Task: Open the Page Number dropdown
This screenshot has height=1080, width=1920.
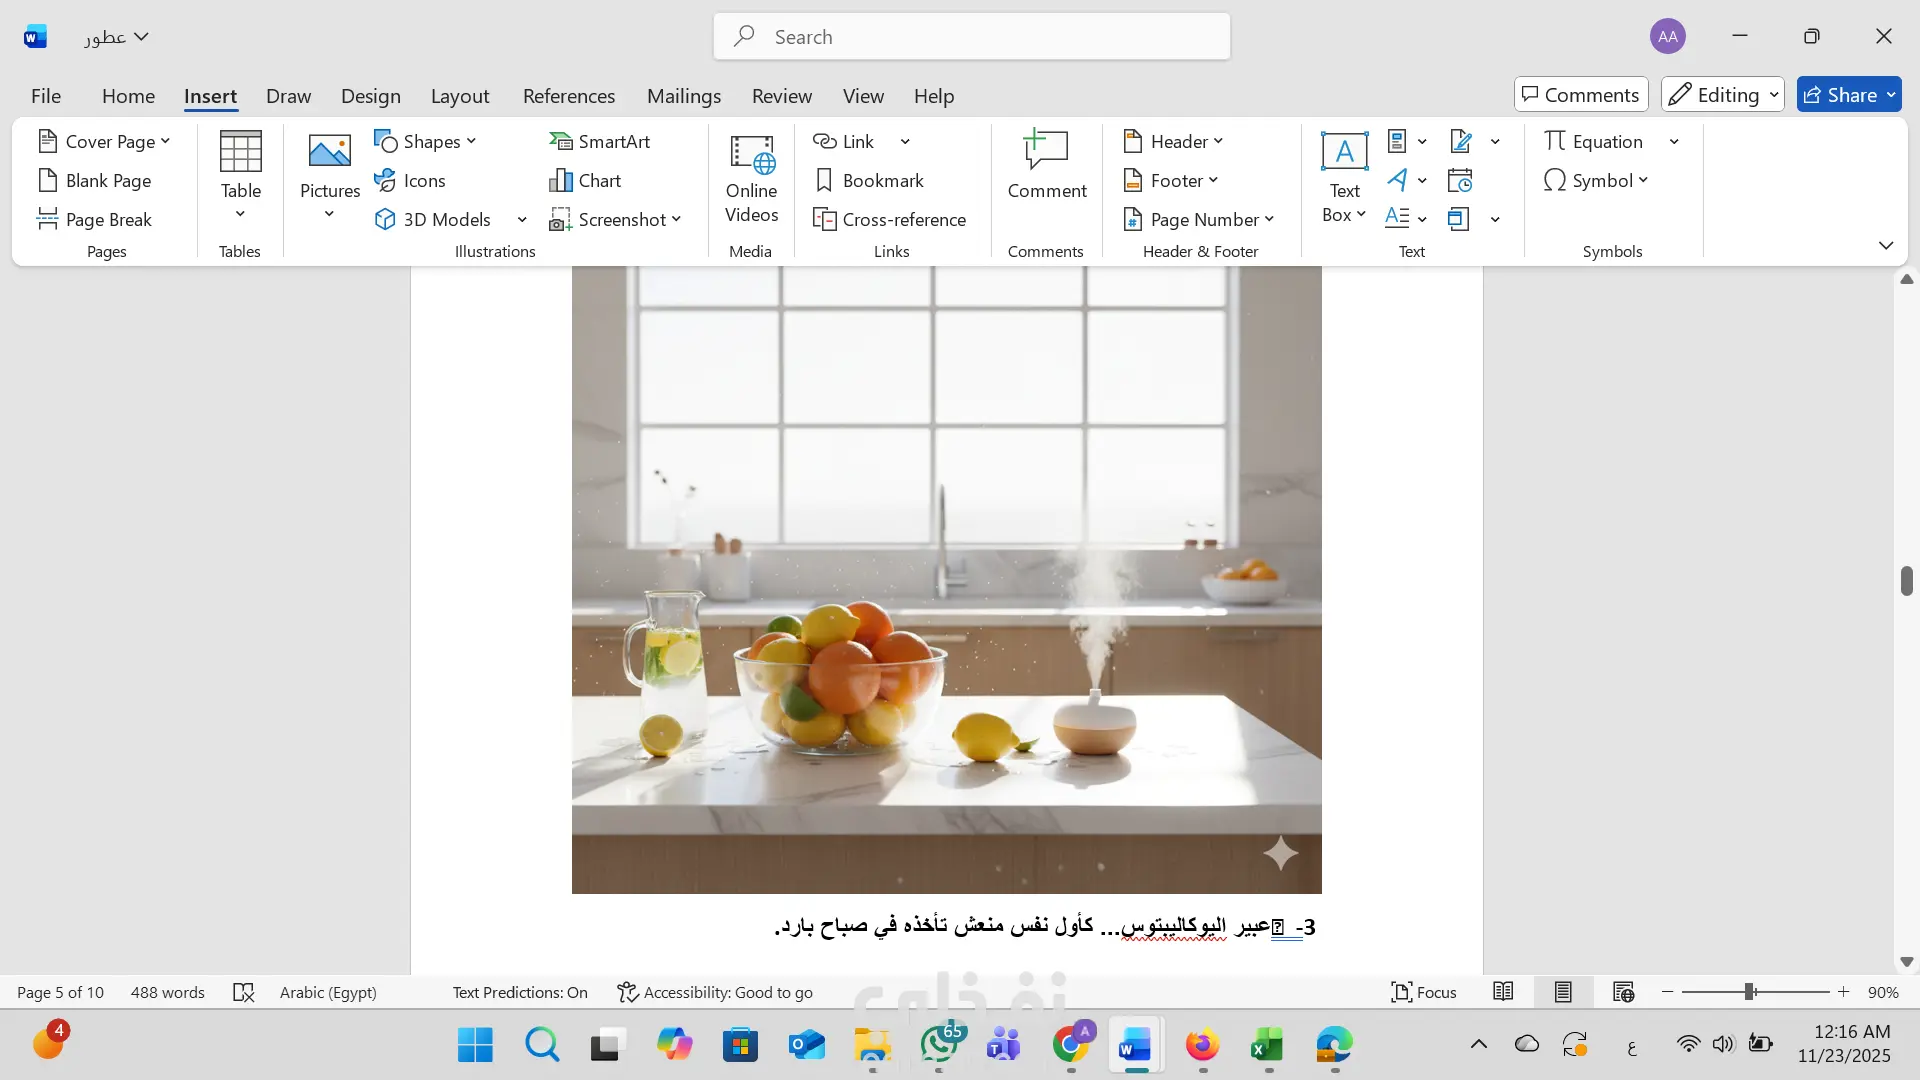Action: coord(1199,219)
